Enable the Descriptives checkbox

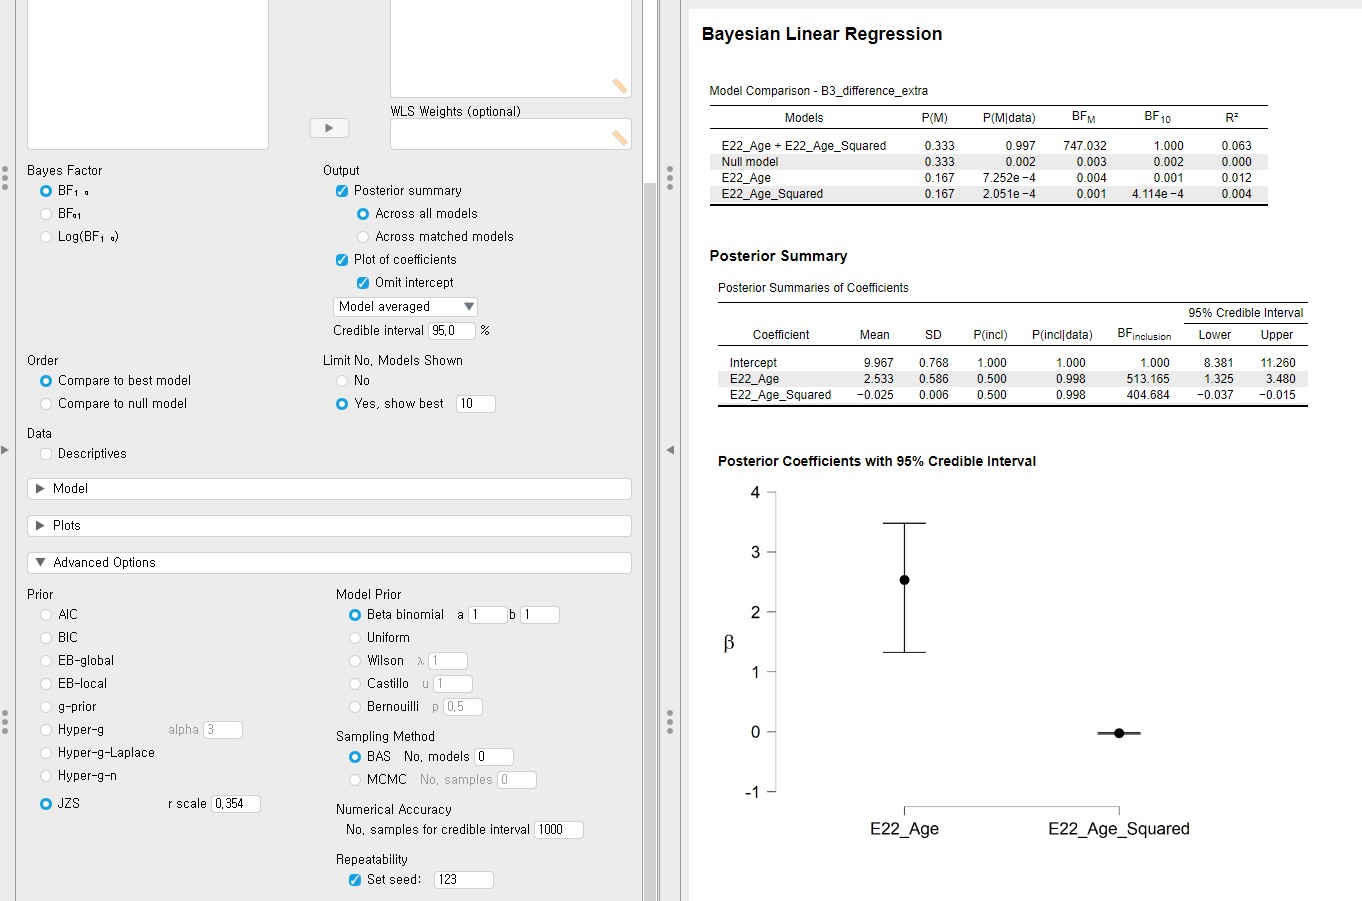46,454
